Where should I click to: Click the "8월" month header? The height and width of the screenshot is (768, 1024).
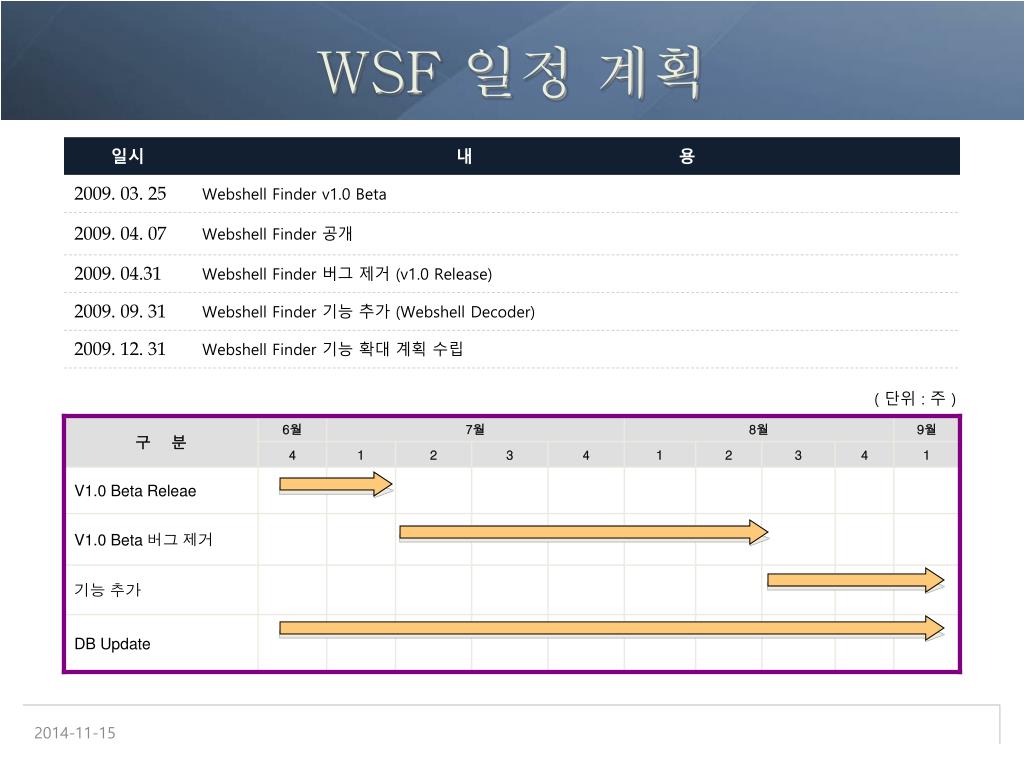[x=758, y=430]
